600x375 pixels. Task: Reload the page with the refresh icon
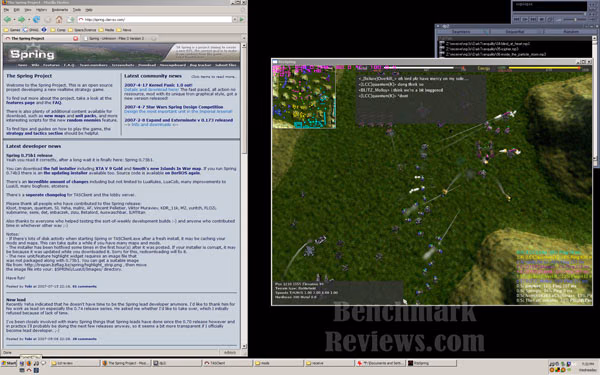tap(37, 19)
